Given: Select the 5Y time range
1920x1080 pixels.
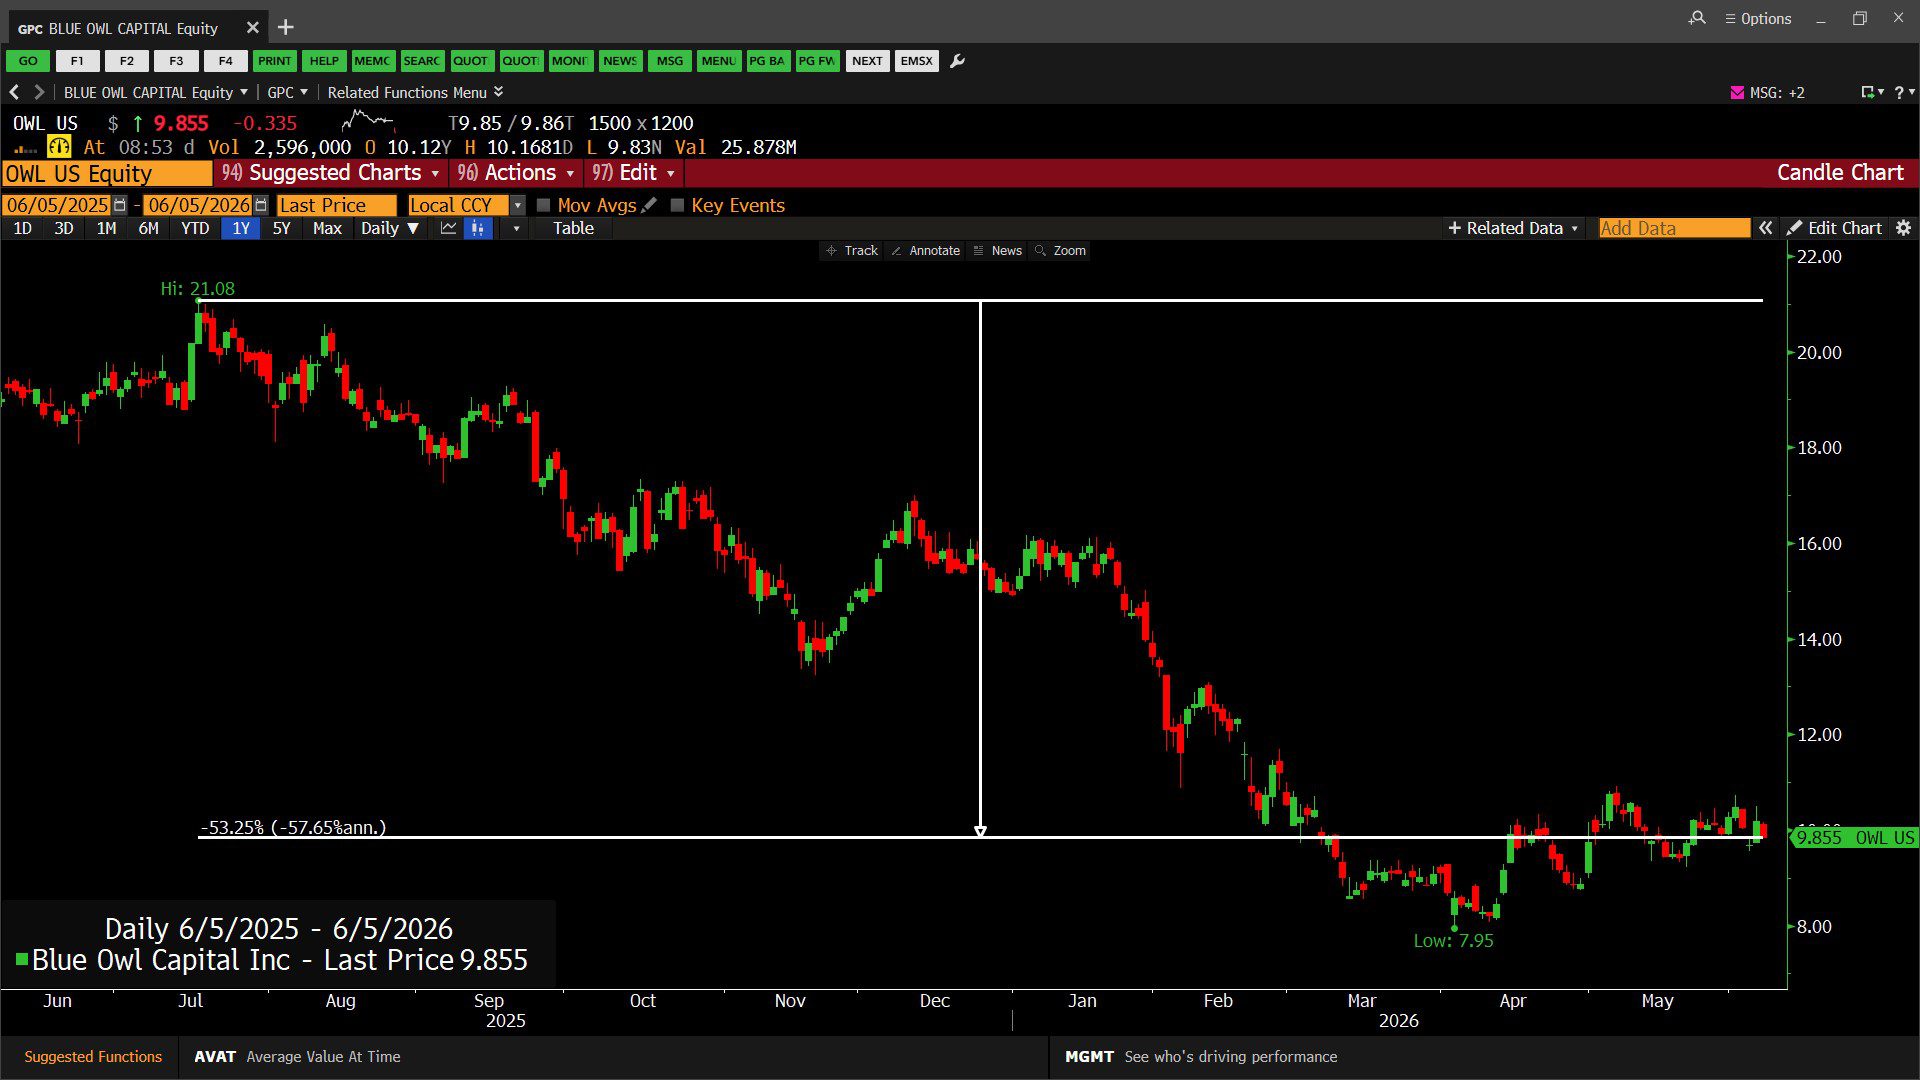Looking at the screenshot, I should point(282,228).
